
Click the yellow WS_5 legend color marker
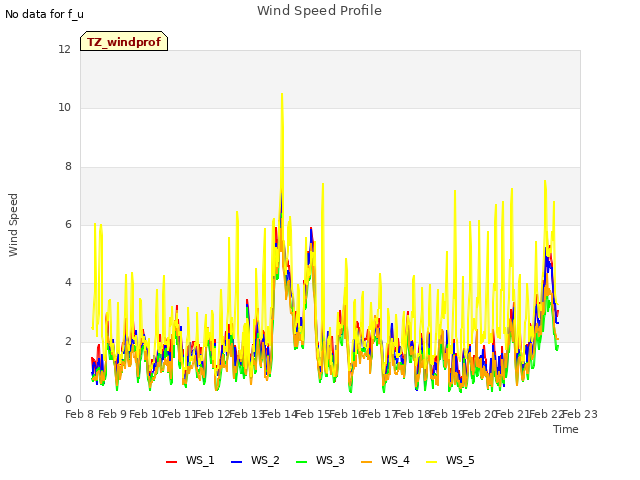coord(431,462)
